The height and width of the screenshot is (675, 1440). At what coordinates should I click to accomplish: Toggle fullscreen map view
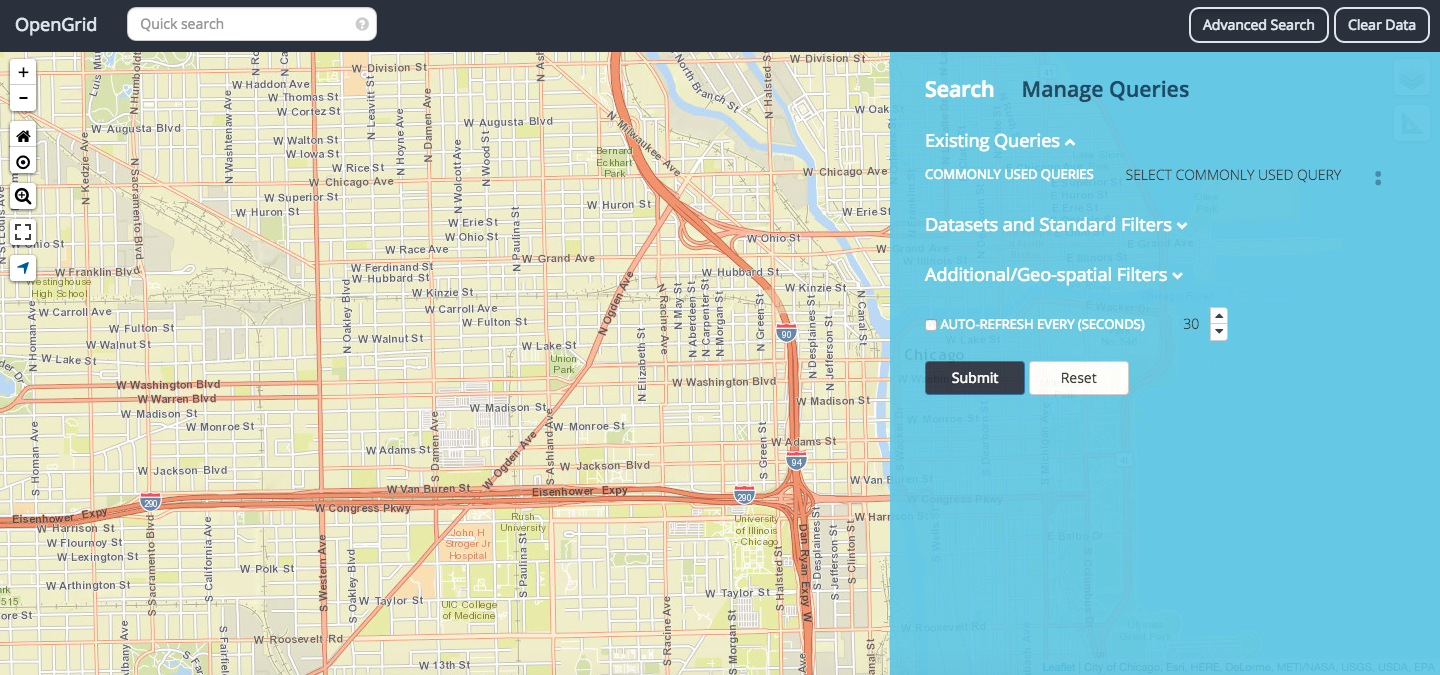click(23, 232)
